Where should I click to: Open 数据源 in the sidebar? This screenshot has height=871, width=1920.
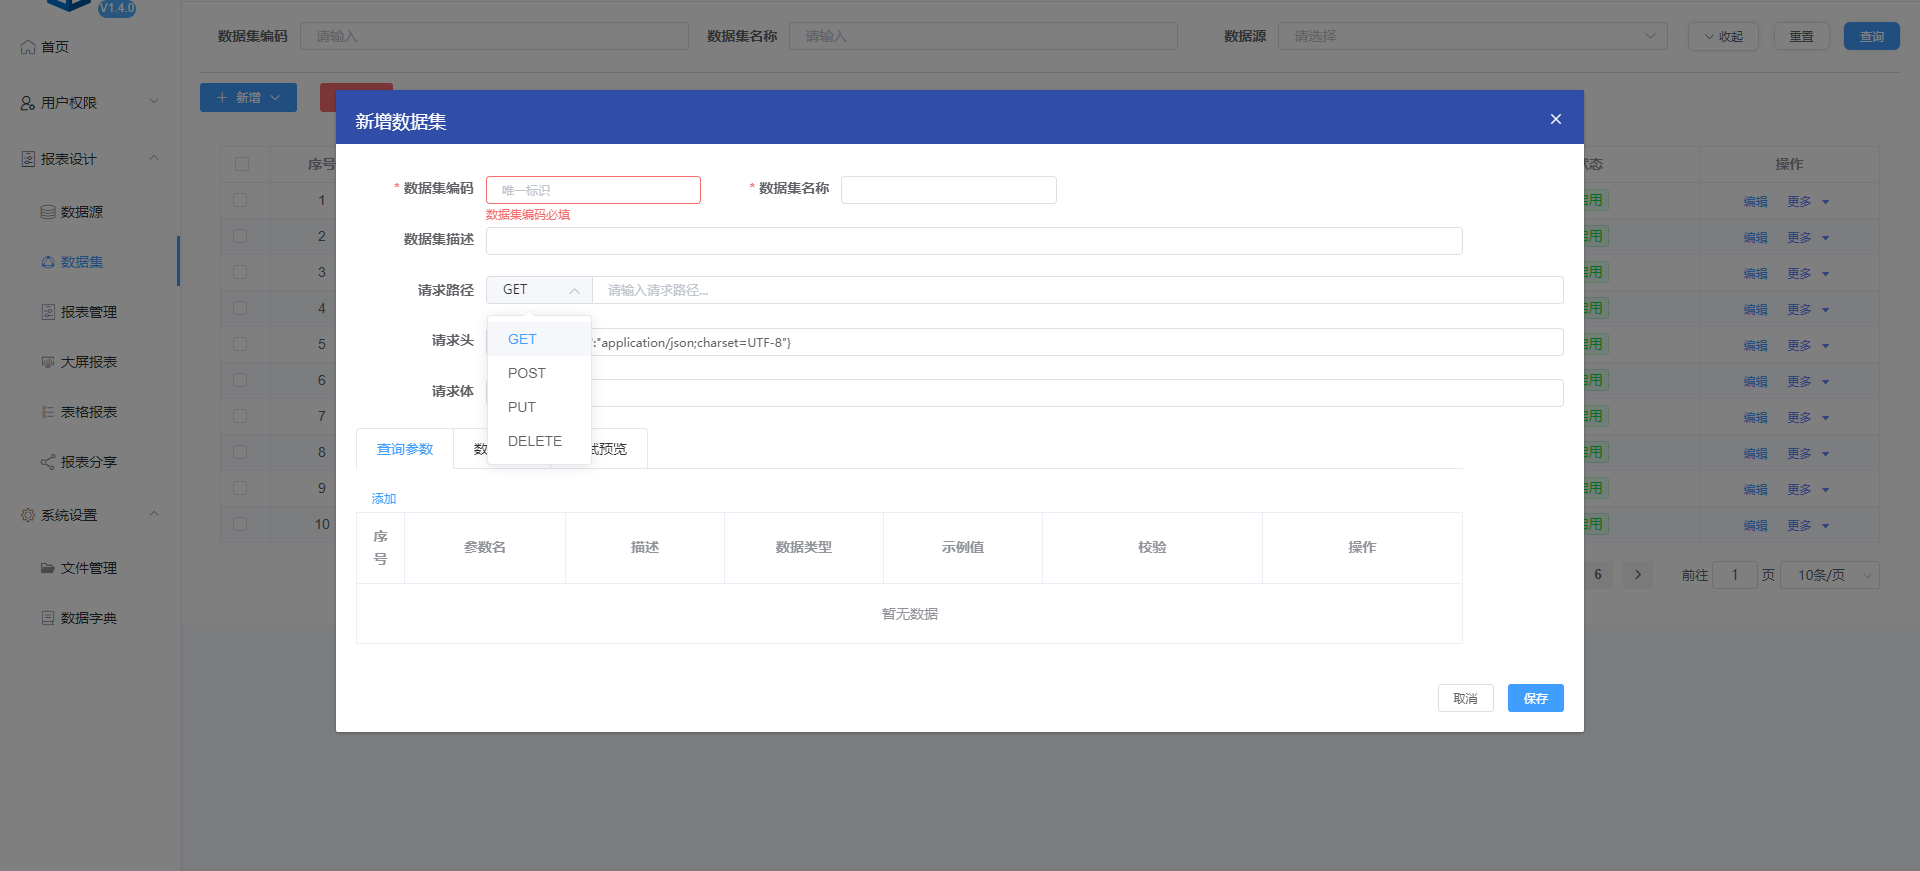82,212
